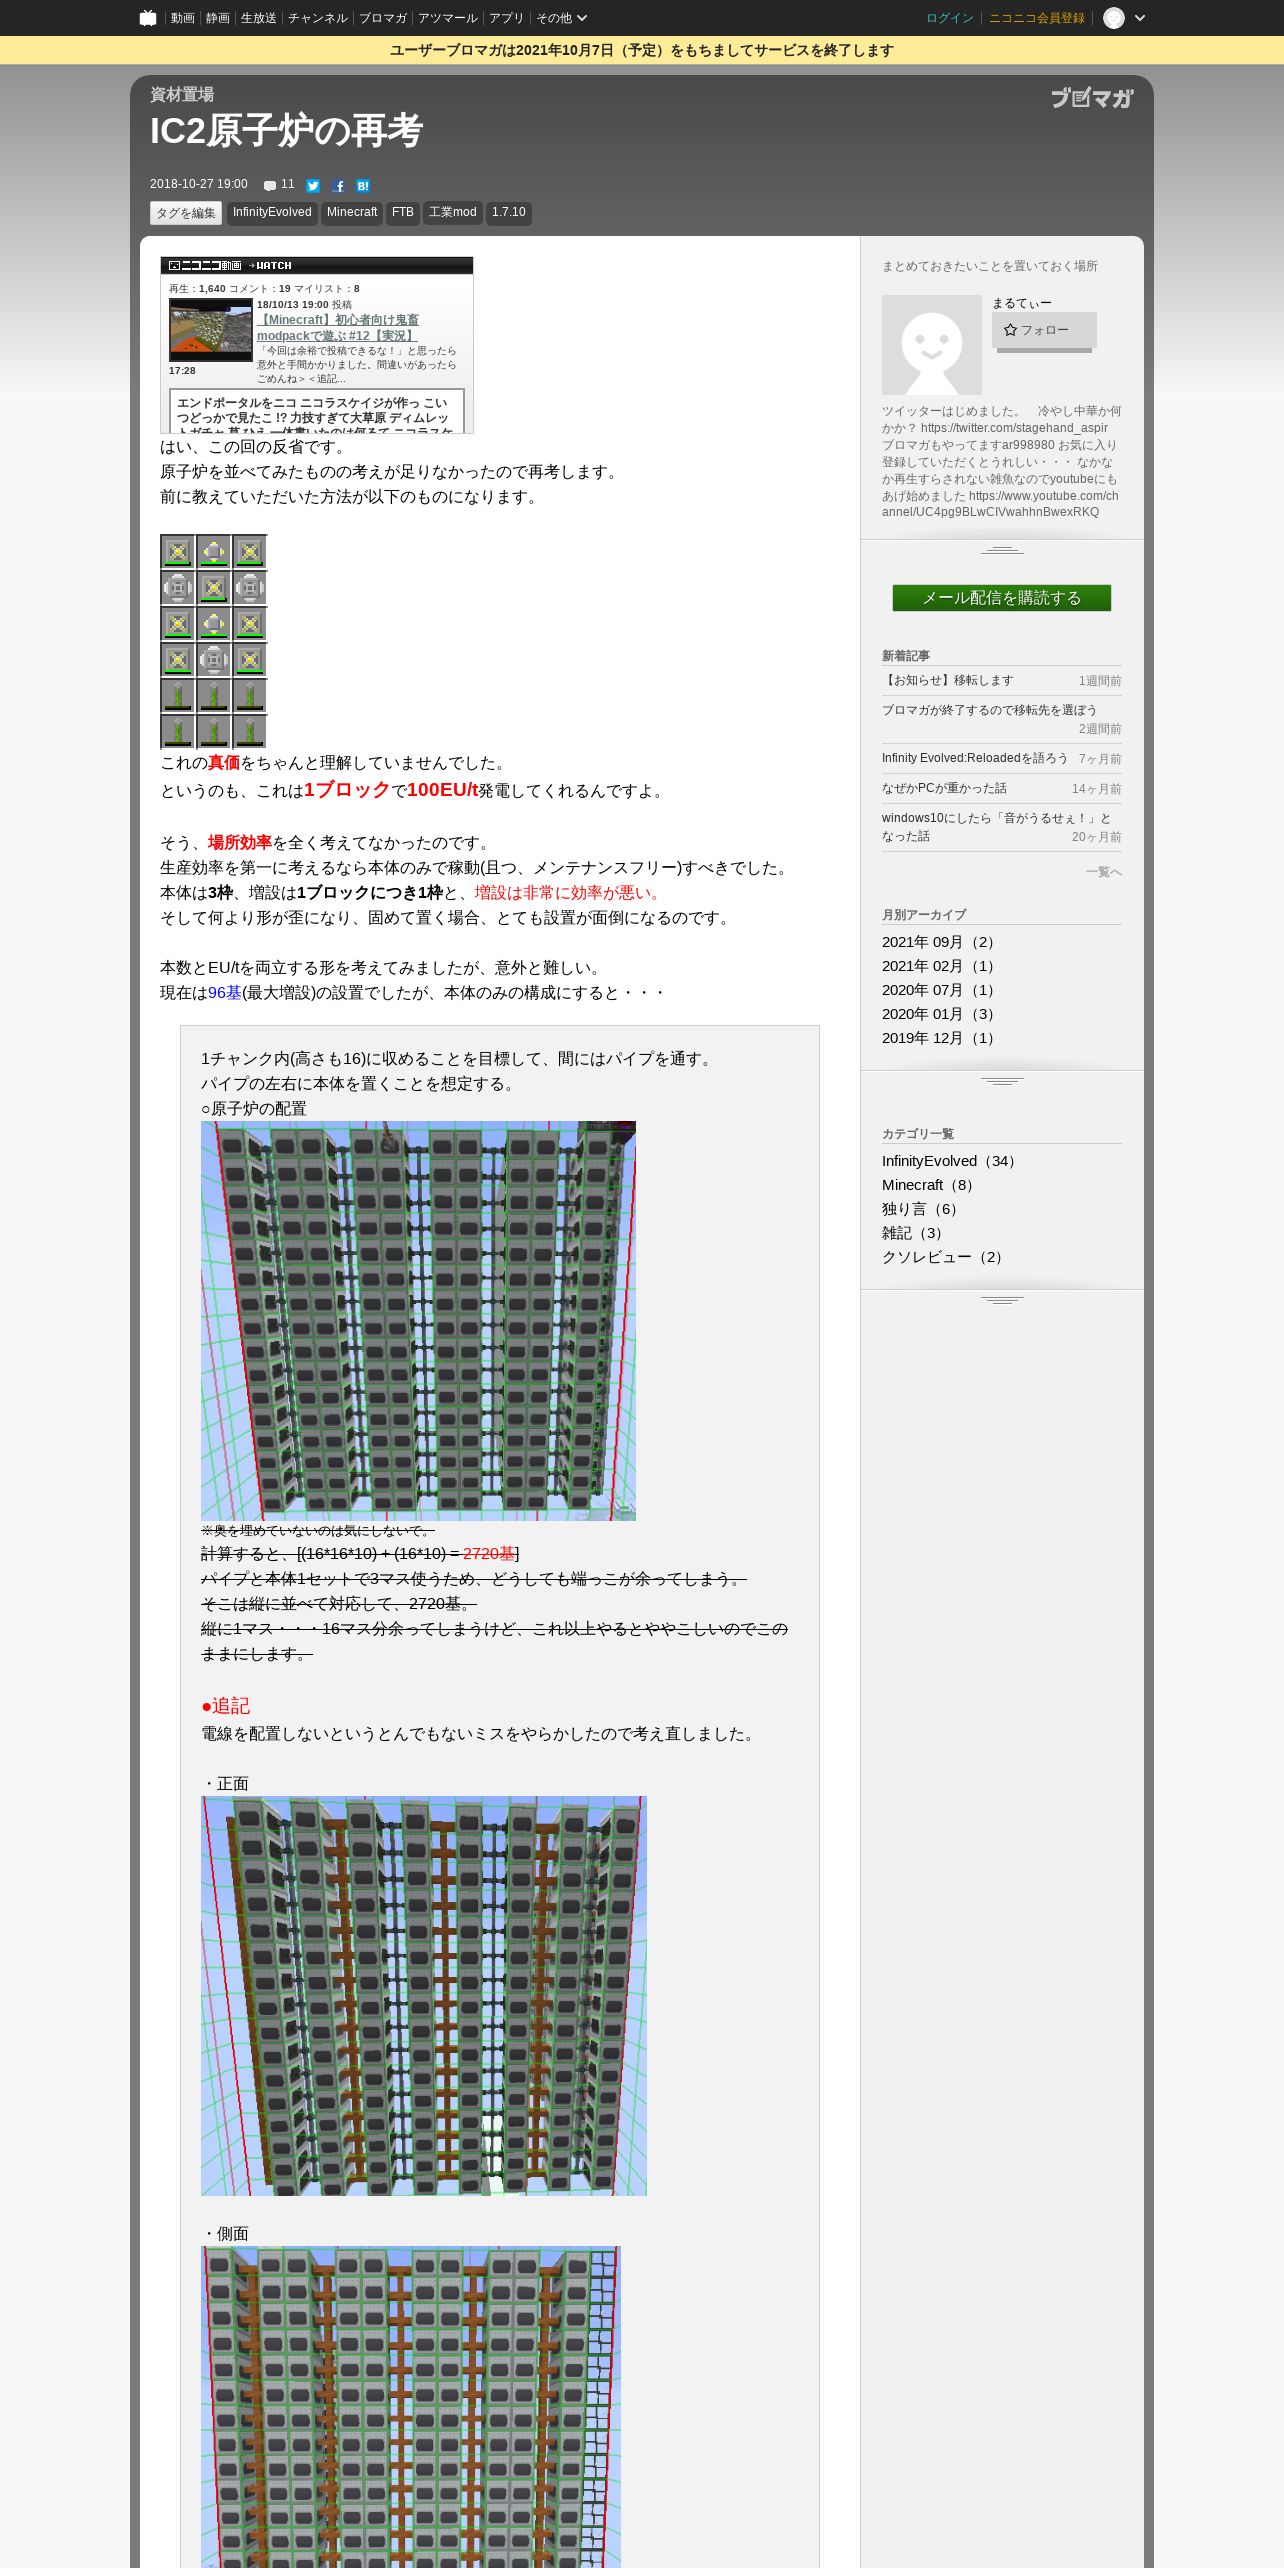Open 【お知らせ】移転します article
Viewport: 1284px width, 2568px height.
(x=948, y=680)
